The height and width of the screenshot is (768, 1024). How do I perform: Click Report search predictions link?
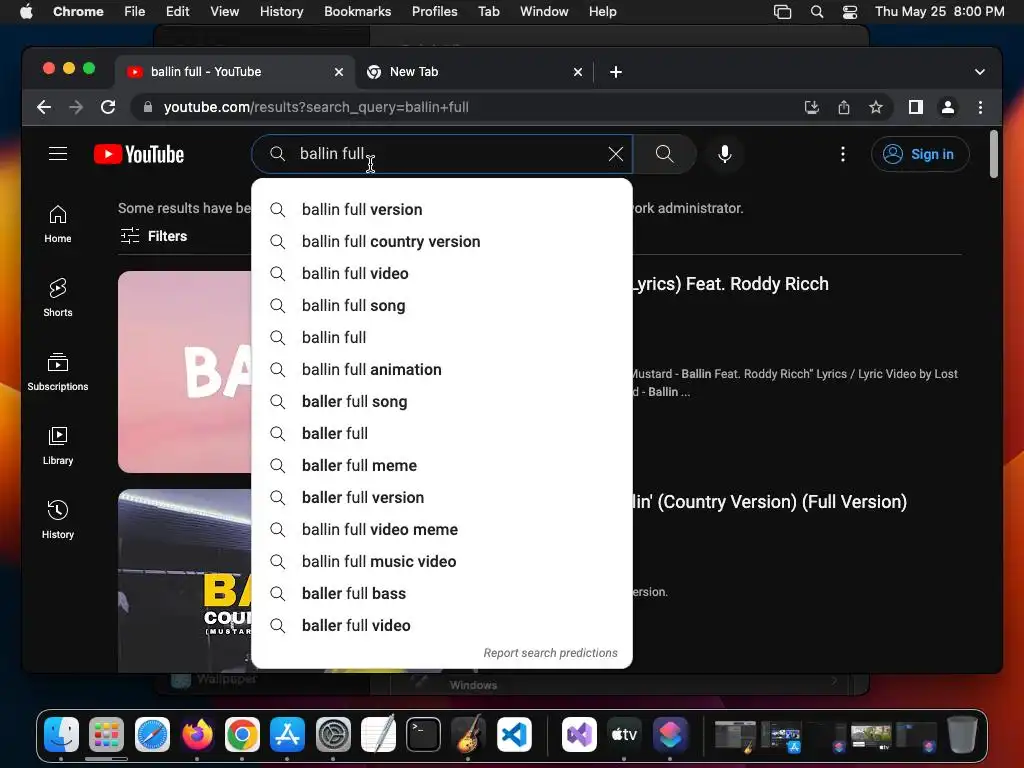pyautogui.click(x=550, y=653)
